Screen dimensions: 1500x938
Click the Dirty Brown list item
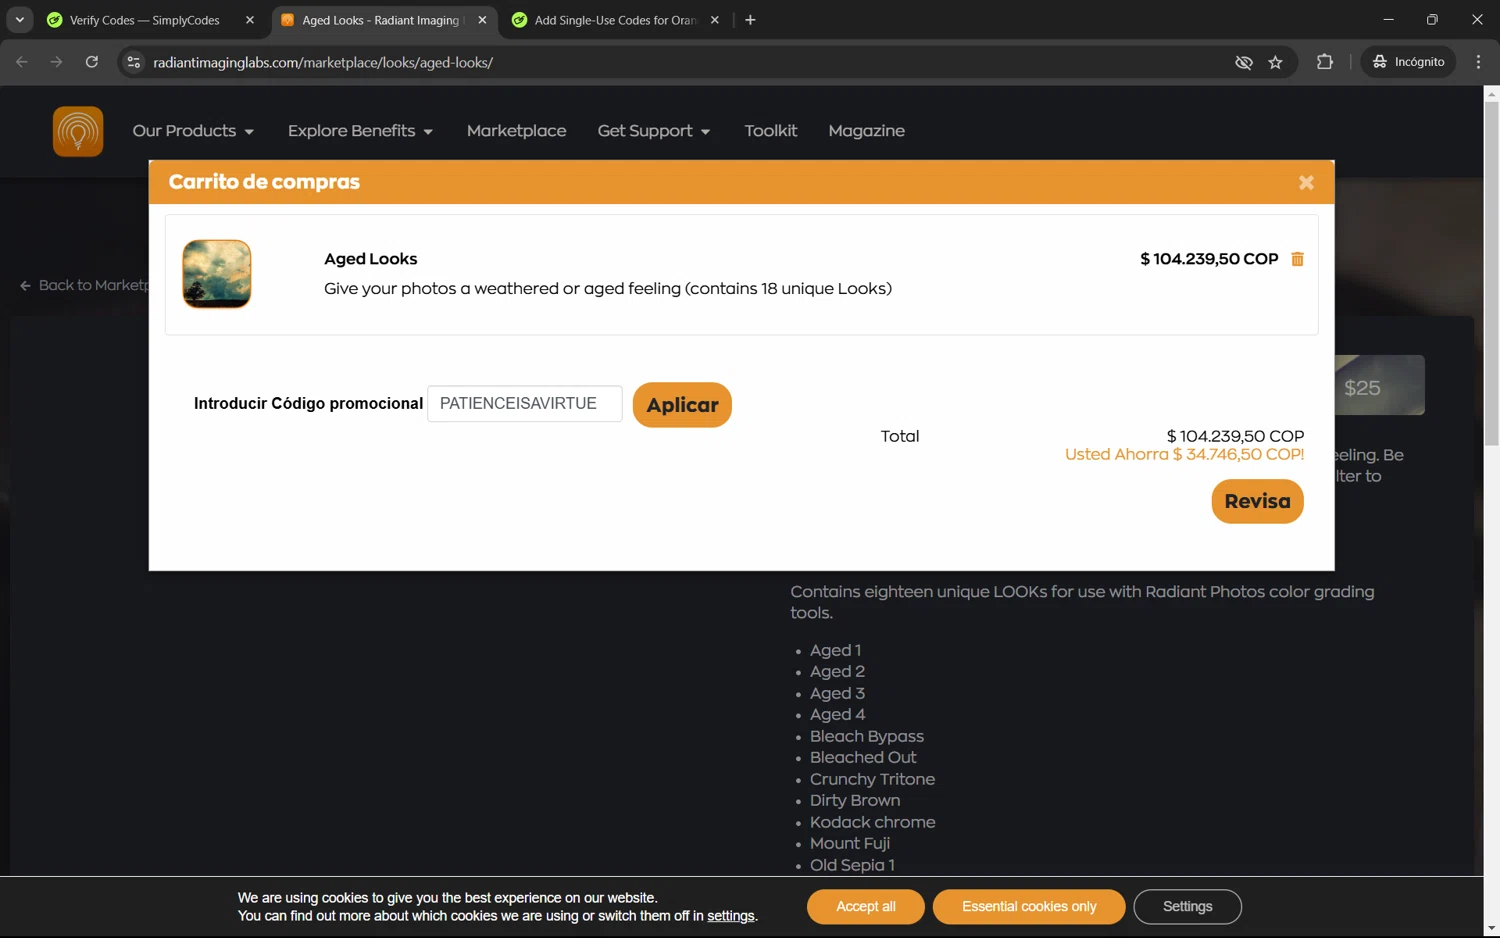click(x=855, y=800)
